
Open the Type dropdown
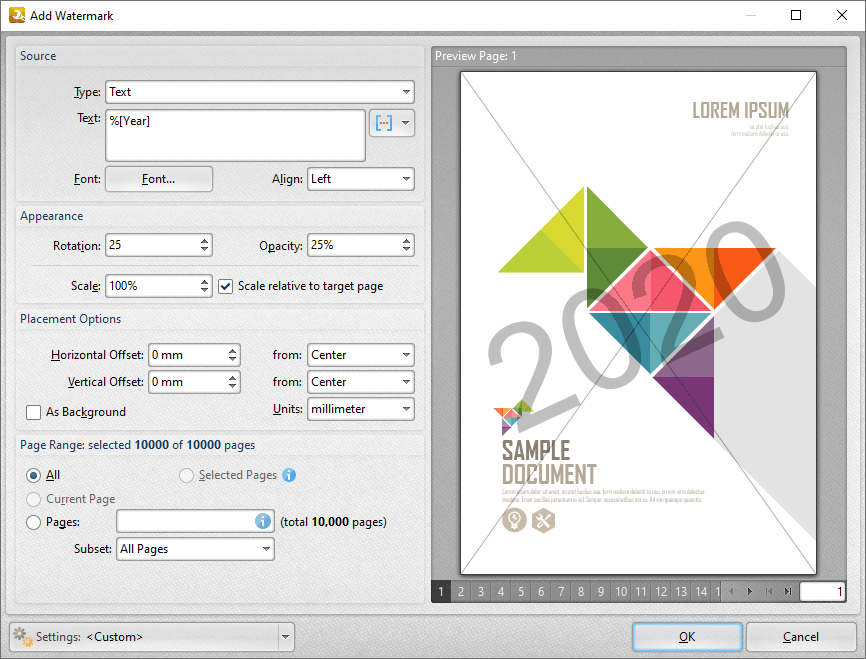[260, 92]
